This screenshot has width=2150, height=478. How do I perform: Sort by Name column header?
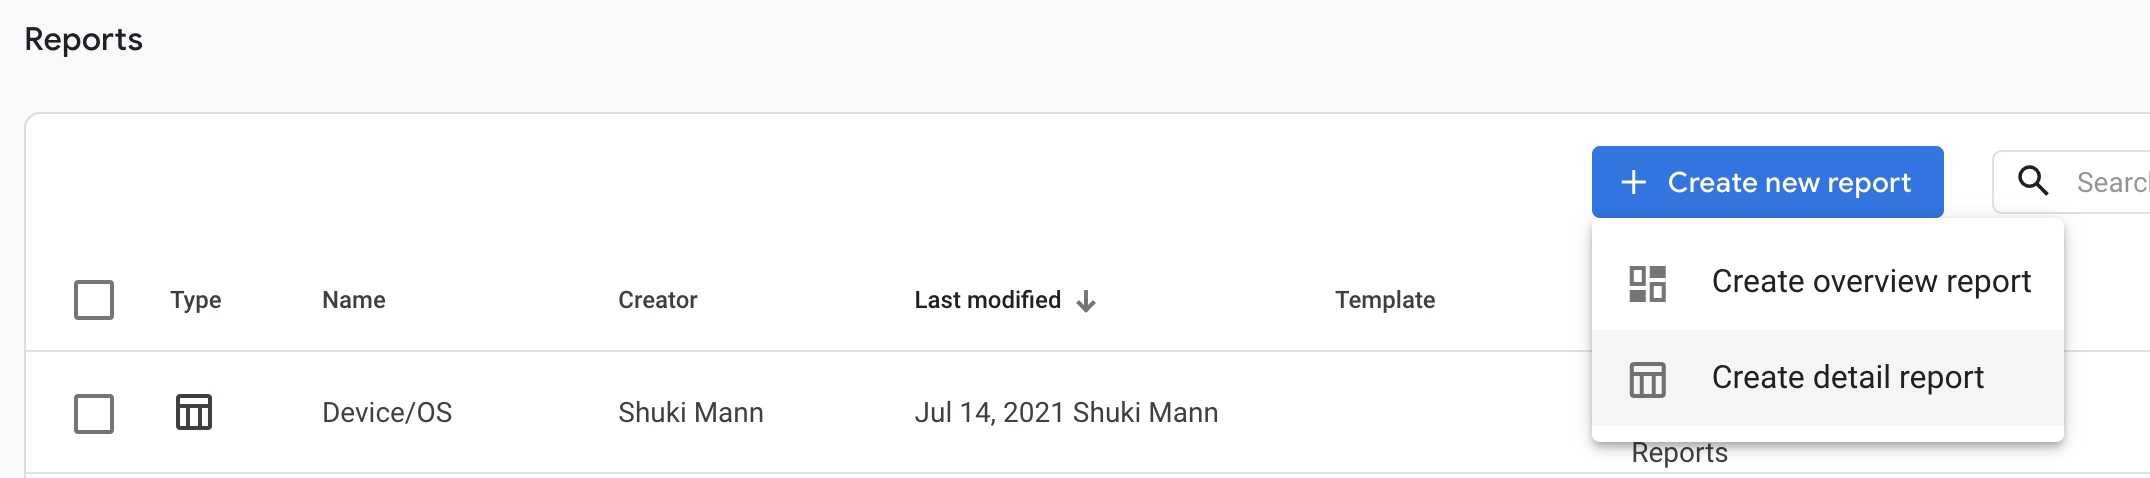353,300
